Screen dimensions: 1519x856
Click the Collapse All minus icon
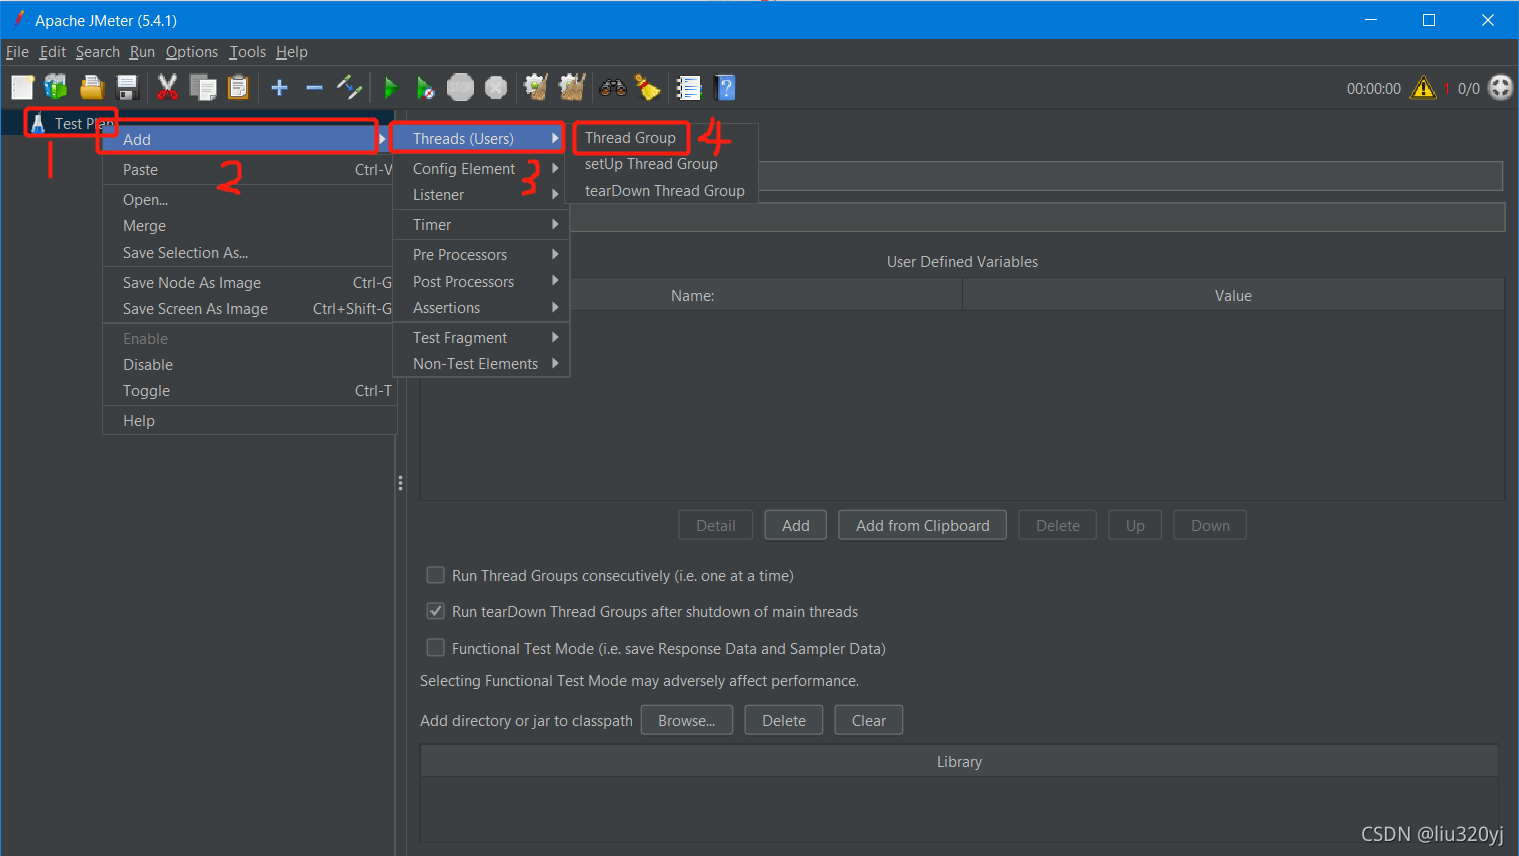pos(314,88)
